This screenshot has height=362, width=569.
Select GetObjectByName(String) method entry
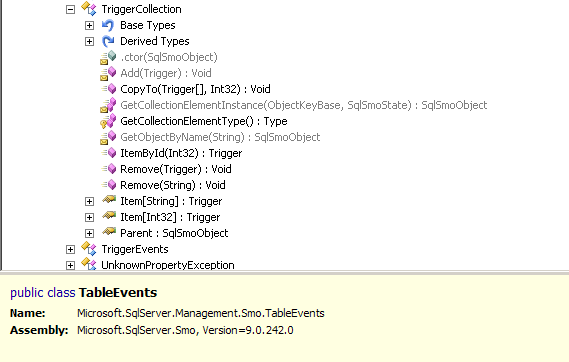pyautogui.click(x=220, y=137)
